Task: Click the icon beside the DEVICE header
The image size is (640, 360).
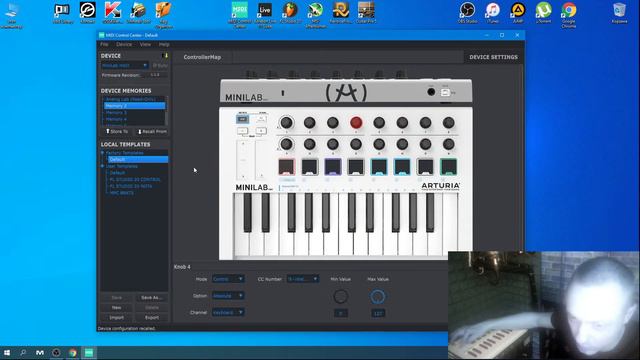Action: click(x=165, y=56)
